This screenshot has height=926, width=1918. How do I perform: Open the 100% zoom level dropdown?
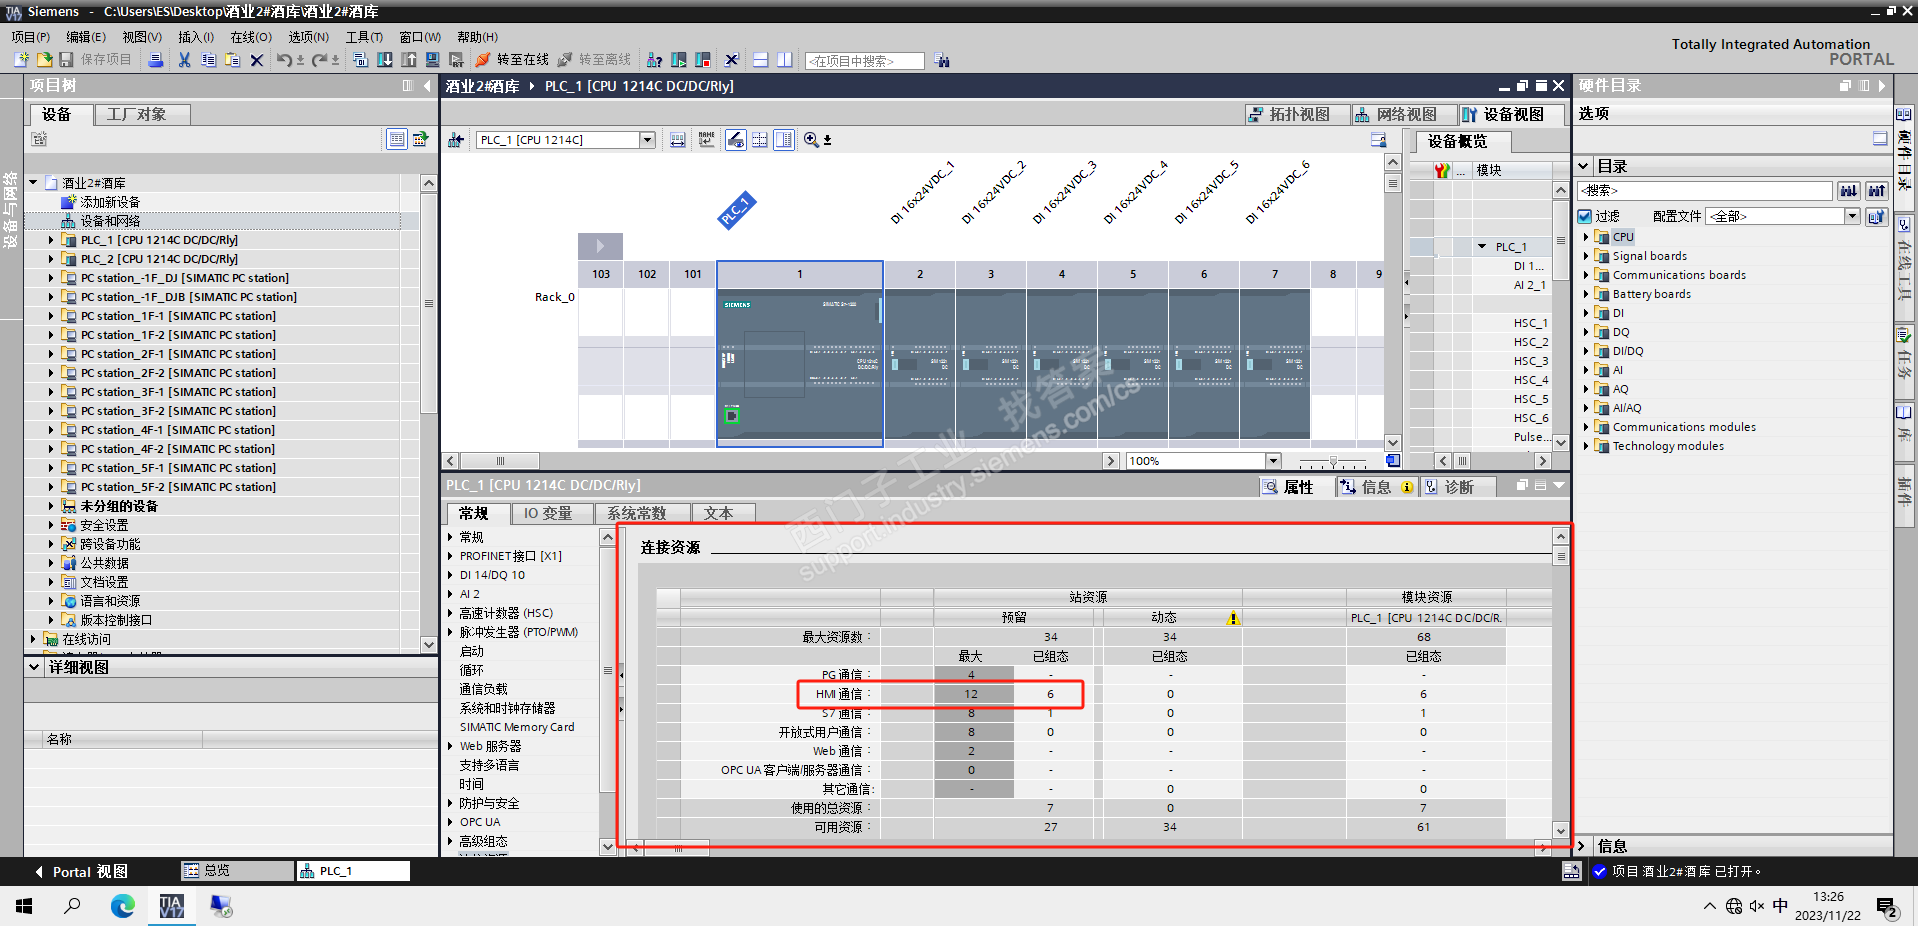click(x=1274, y=461)
